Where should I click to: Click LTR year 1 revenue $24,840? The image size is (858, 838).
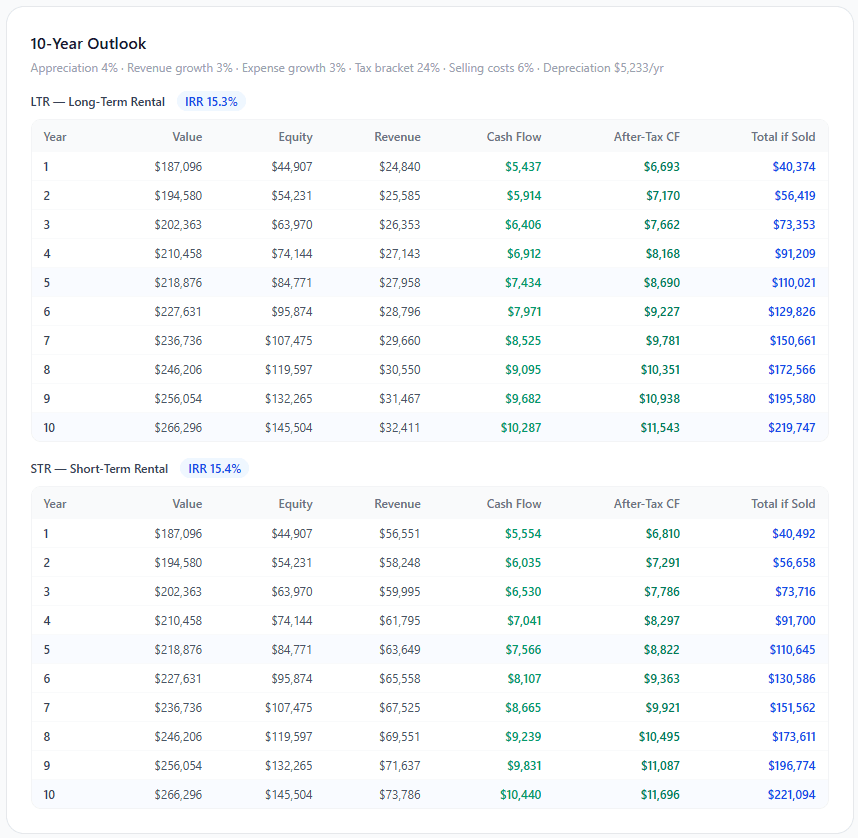[x=399, y=167]
